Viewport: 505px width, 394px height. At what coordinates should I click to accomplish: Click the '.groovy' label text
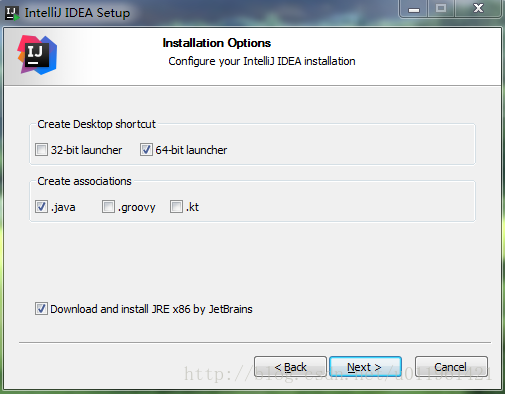click(x=136, y=207)
